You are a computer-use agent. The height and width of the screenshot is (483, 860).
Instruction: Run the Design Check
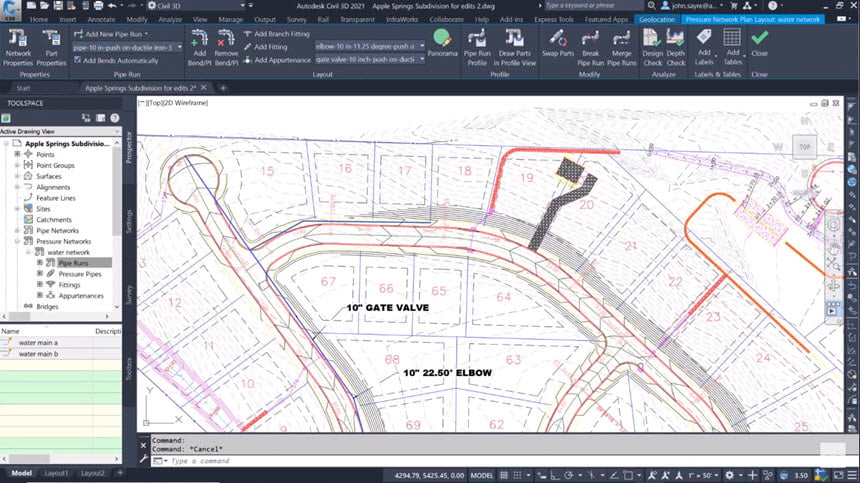(653, 48)
